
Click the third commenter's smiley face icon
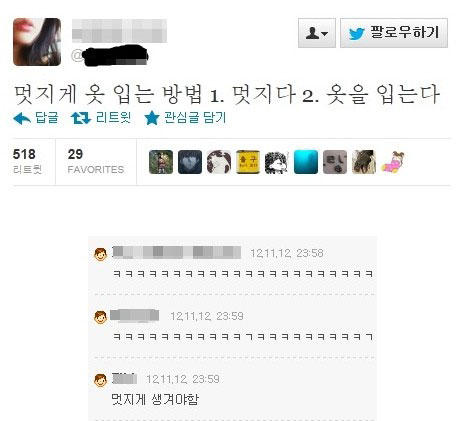click(100, 380)
